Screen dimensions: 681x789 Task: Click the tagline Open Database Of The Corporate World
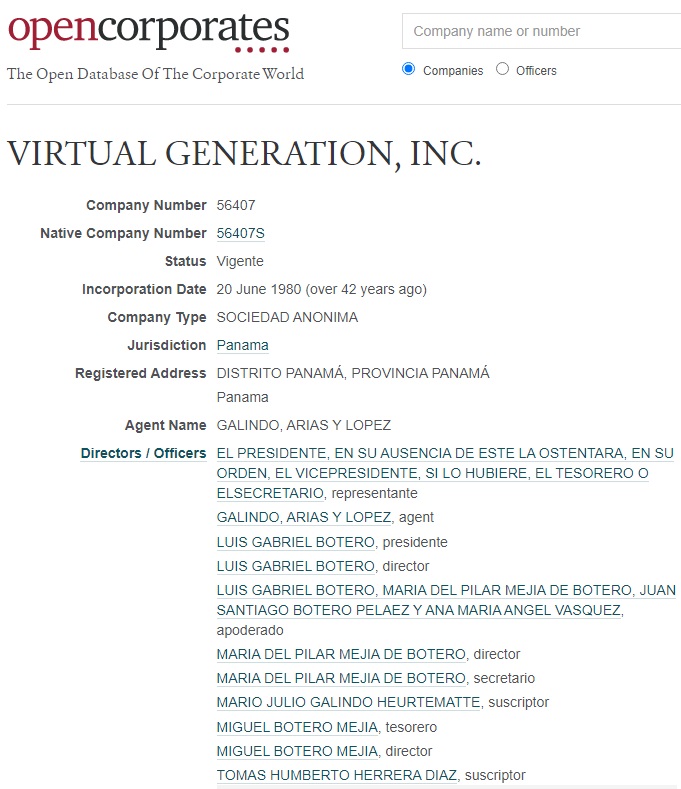pos(156,74)
